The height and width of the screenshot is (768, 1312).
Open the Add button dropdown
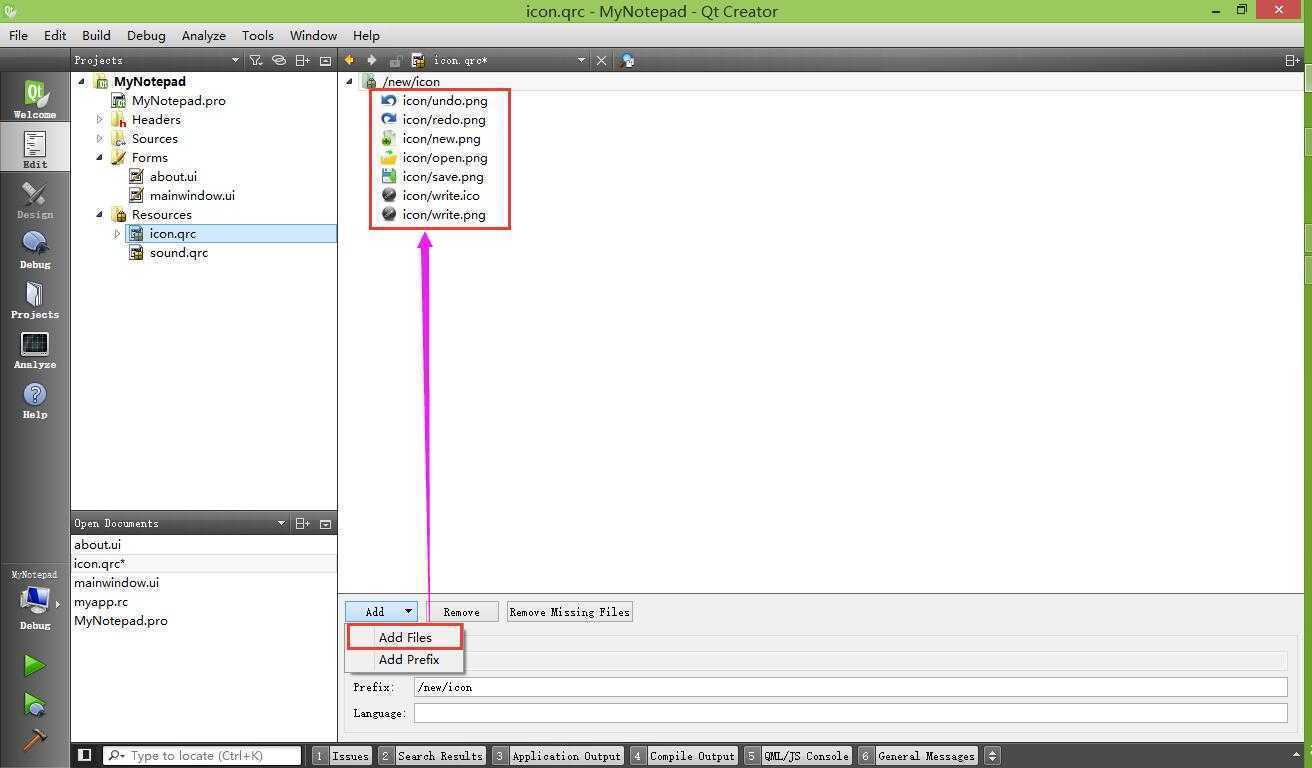point(408,611)
